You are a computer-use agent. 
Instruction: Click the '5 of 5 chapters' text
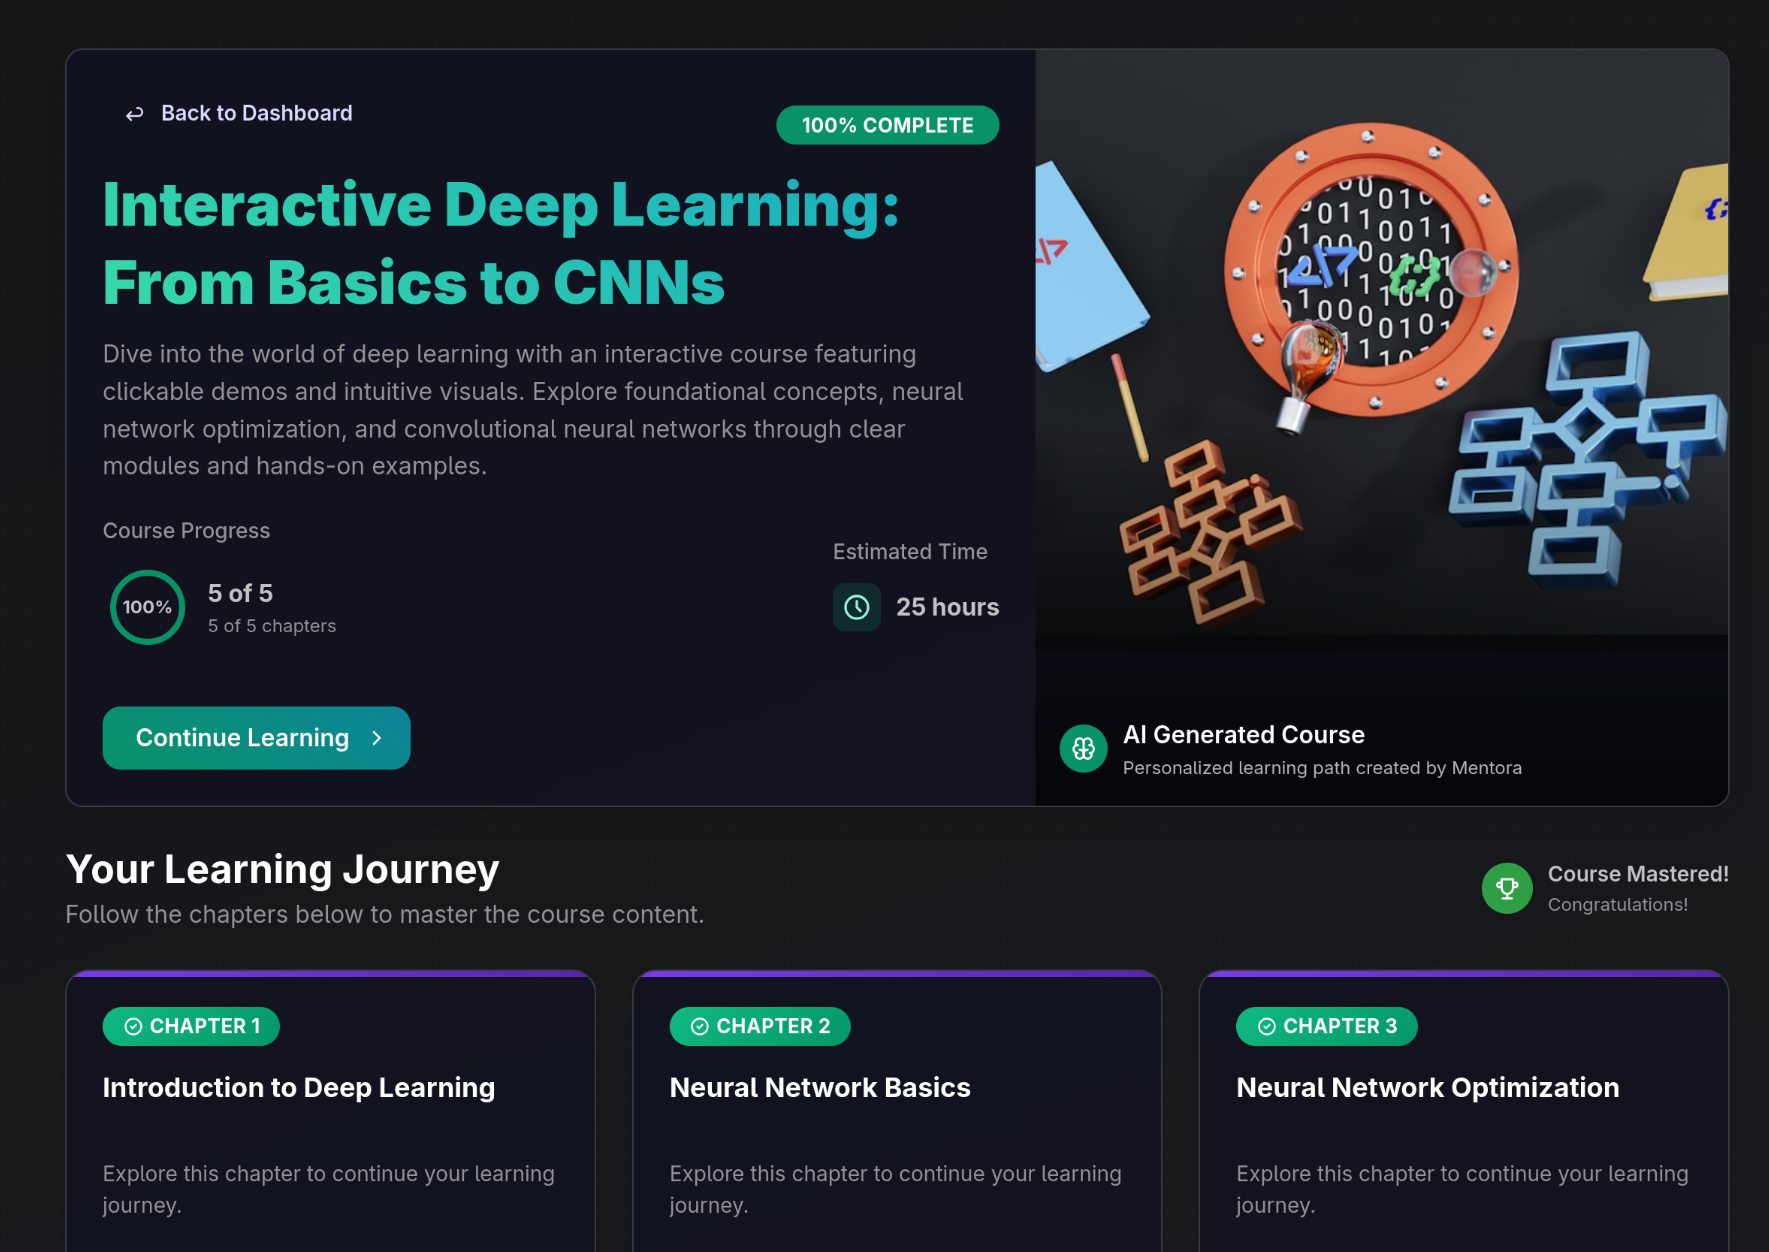[x=272, y=626]
